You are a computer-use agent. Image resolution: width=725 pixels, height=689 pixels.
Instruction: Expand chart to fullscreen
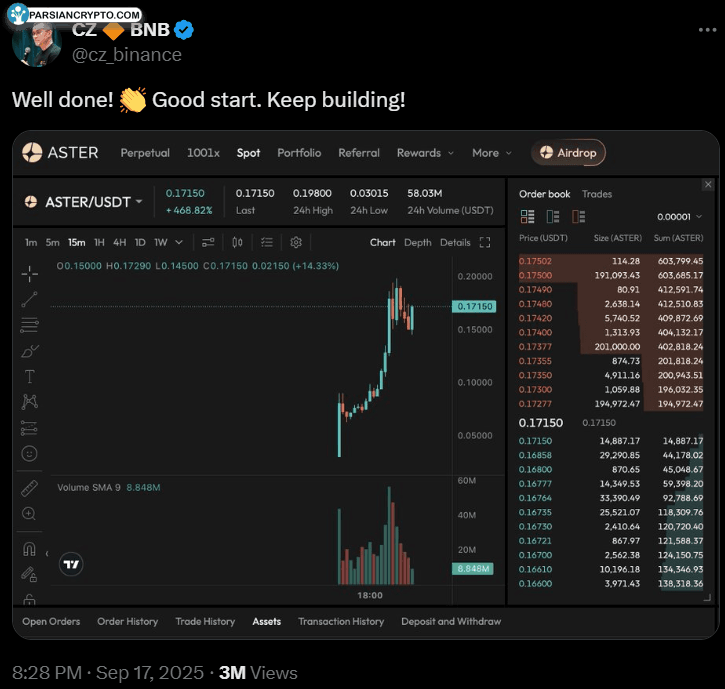(x=485, y=242)
